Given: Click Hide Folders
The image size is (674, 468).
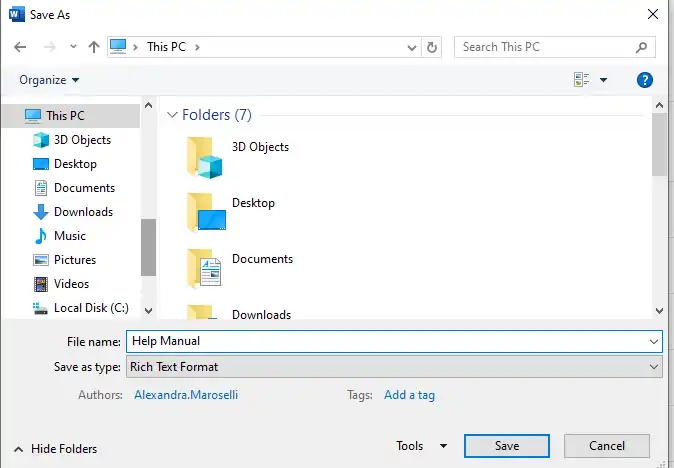Looking at the screenshot, I should coord(55,449).
